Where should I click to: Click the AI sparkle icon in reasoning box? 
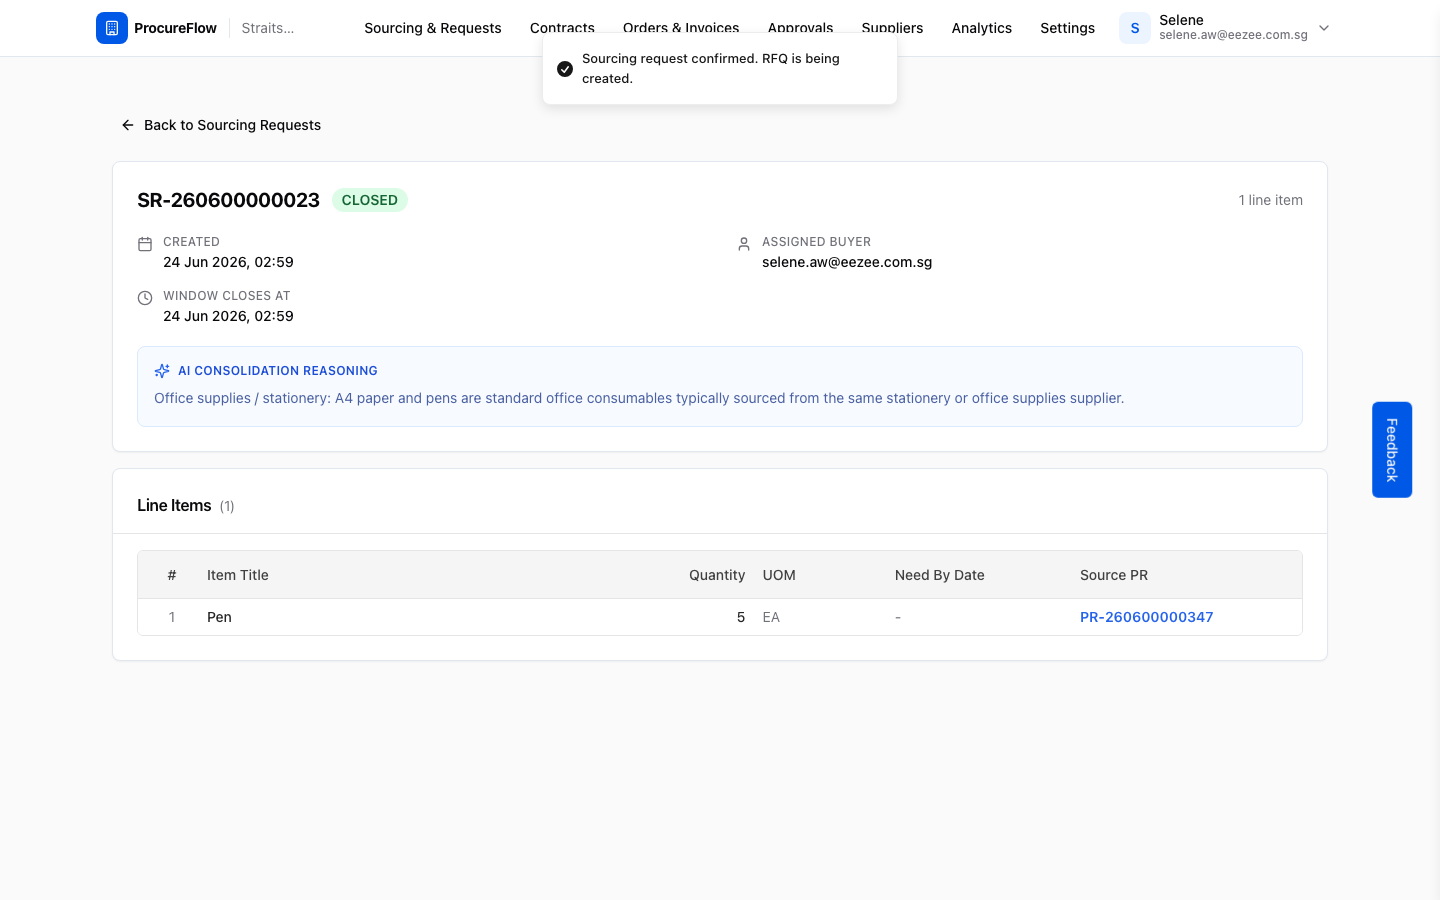click(x=162, y=371)
